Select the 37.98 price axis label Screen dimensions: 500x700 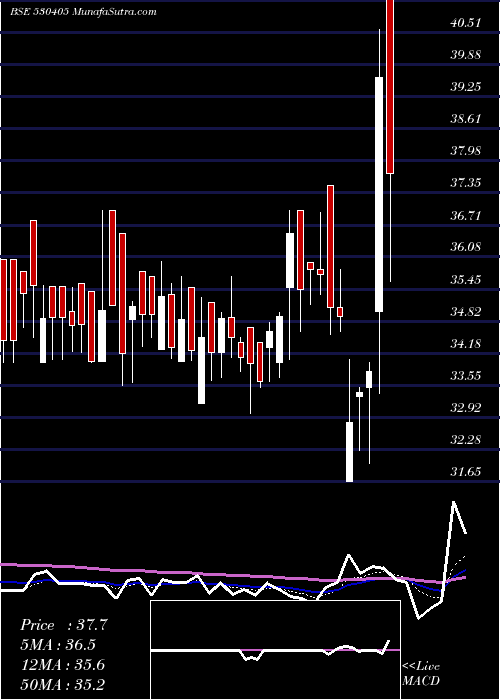coord(466,151)
